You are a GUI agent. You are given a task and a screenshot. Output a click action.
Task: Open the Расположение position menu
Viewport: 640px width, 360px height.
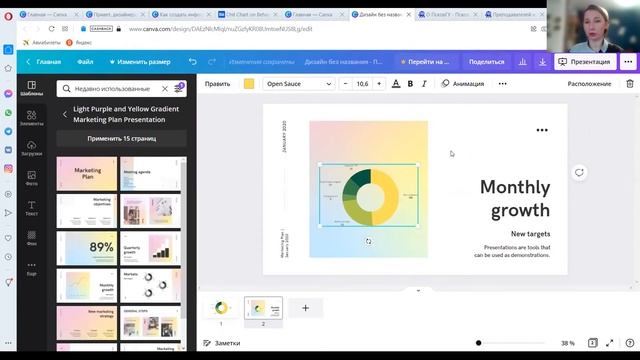point(589,84)
